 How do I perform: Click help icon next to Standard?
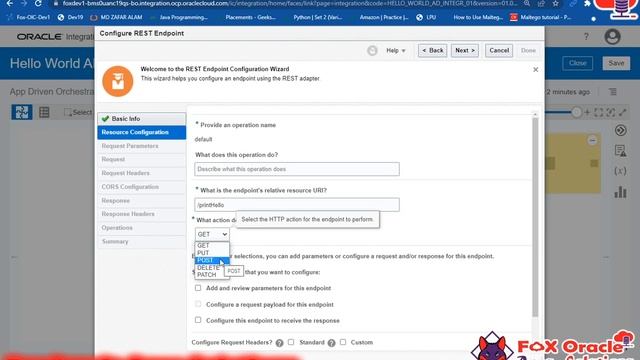click(x=331, y=343)
